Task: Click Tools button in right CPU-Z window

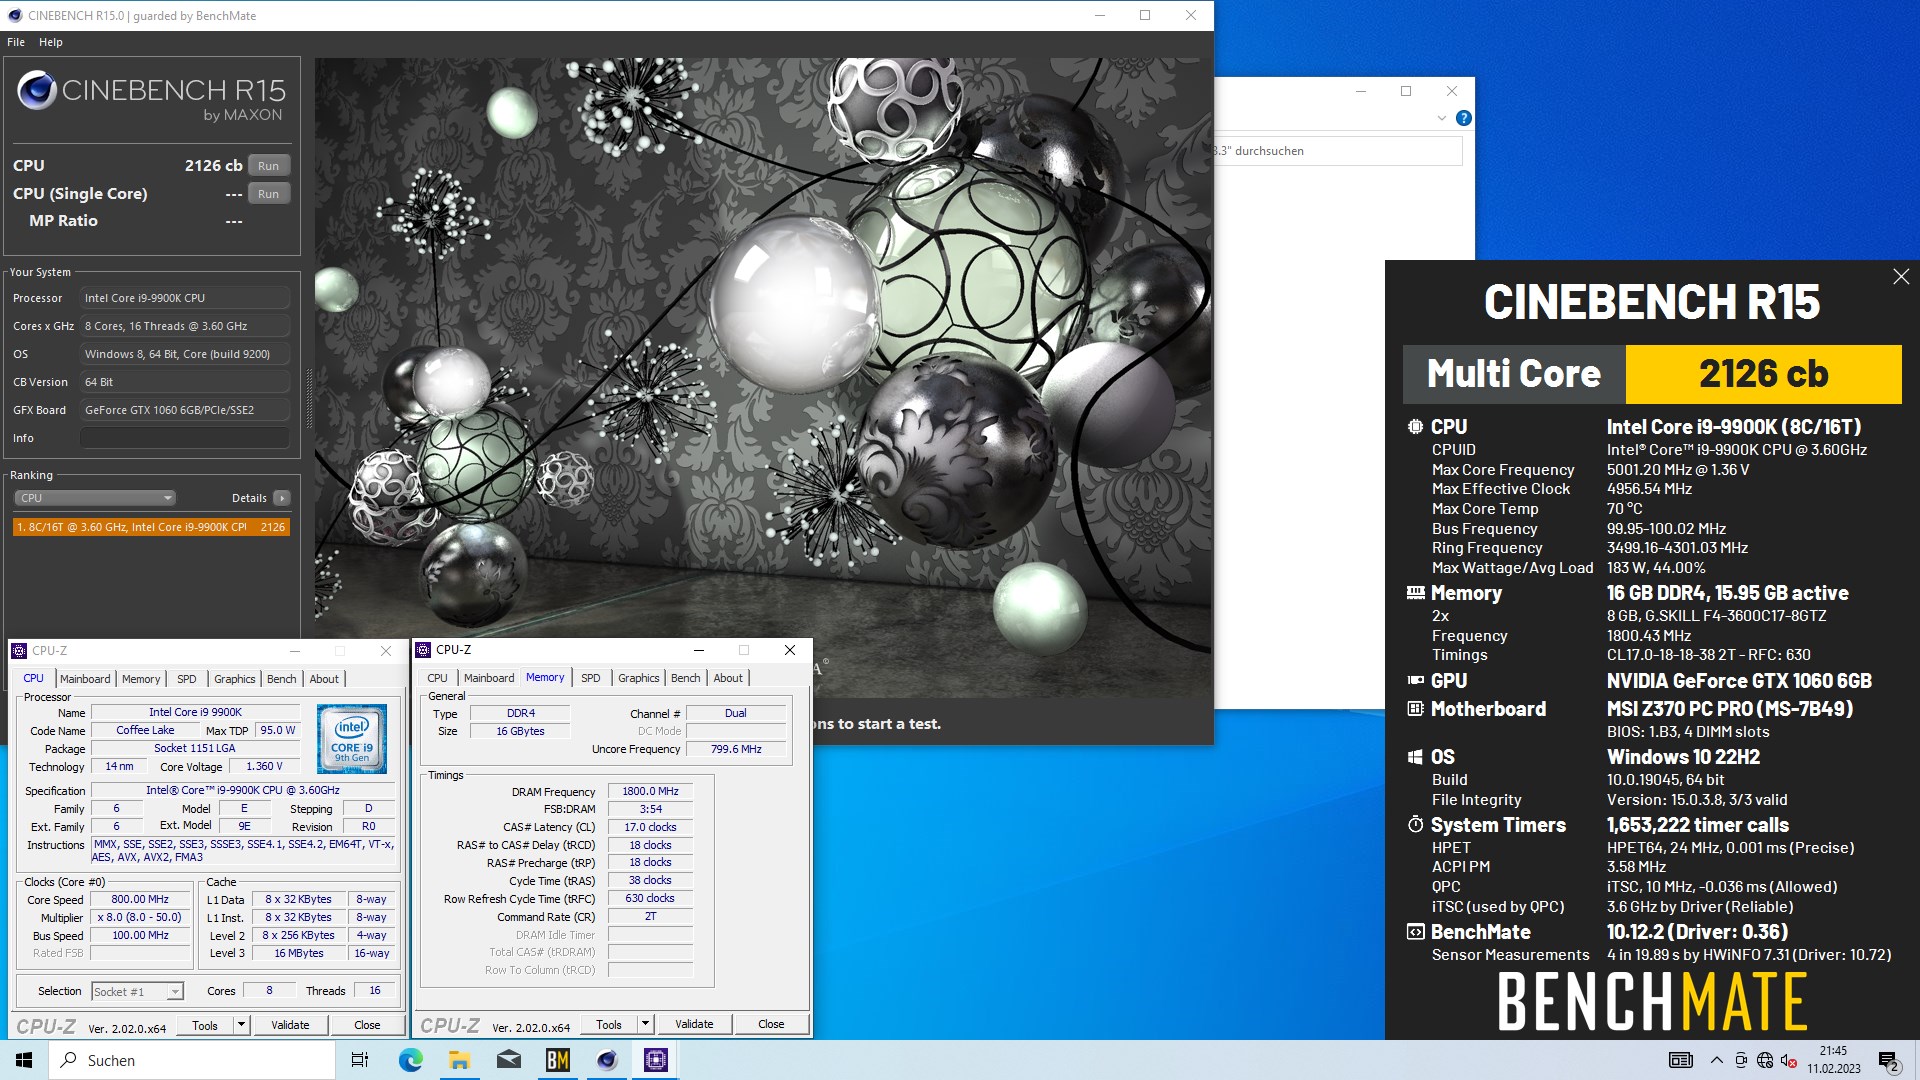Action: click(609, 1024)
